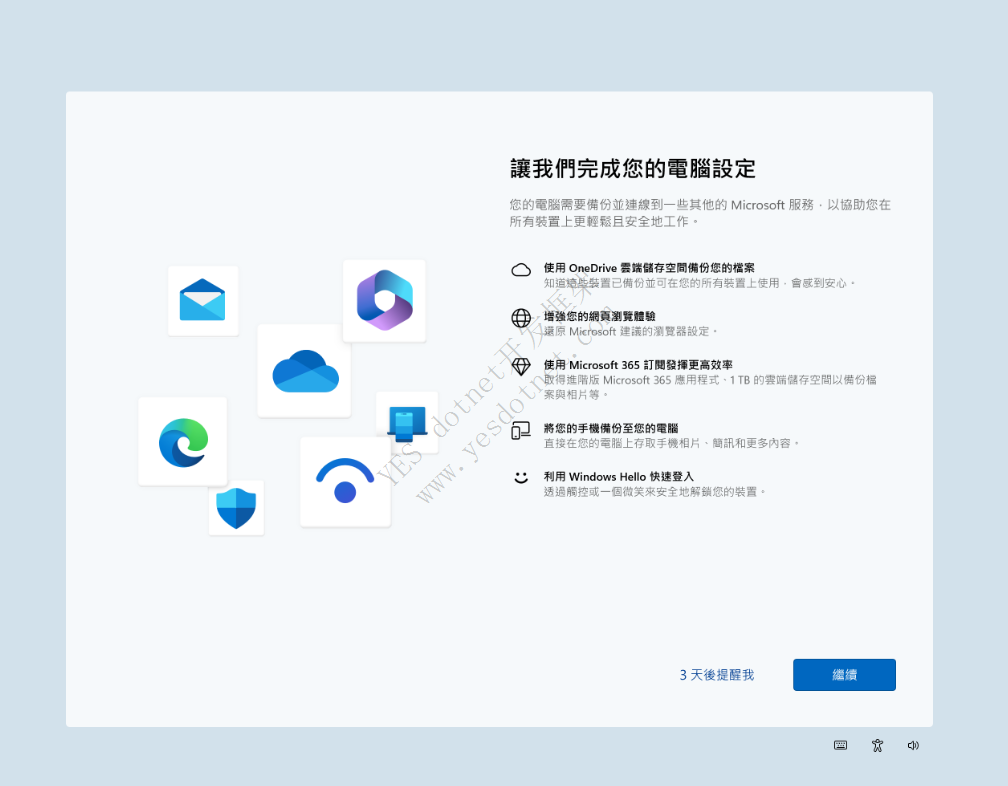Click the accessibility icon in the corner

coord(877,745)
